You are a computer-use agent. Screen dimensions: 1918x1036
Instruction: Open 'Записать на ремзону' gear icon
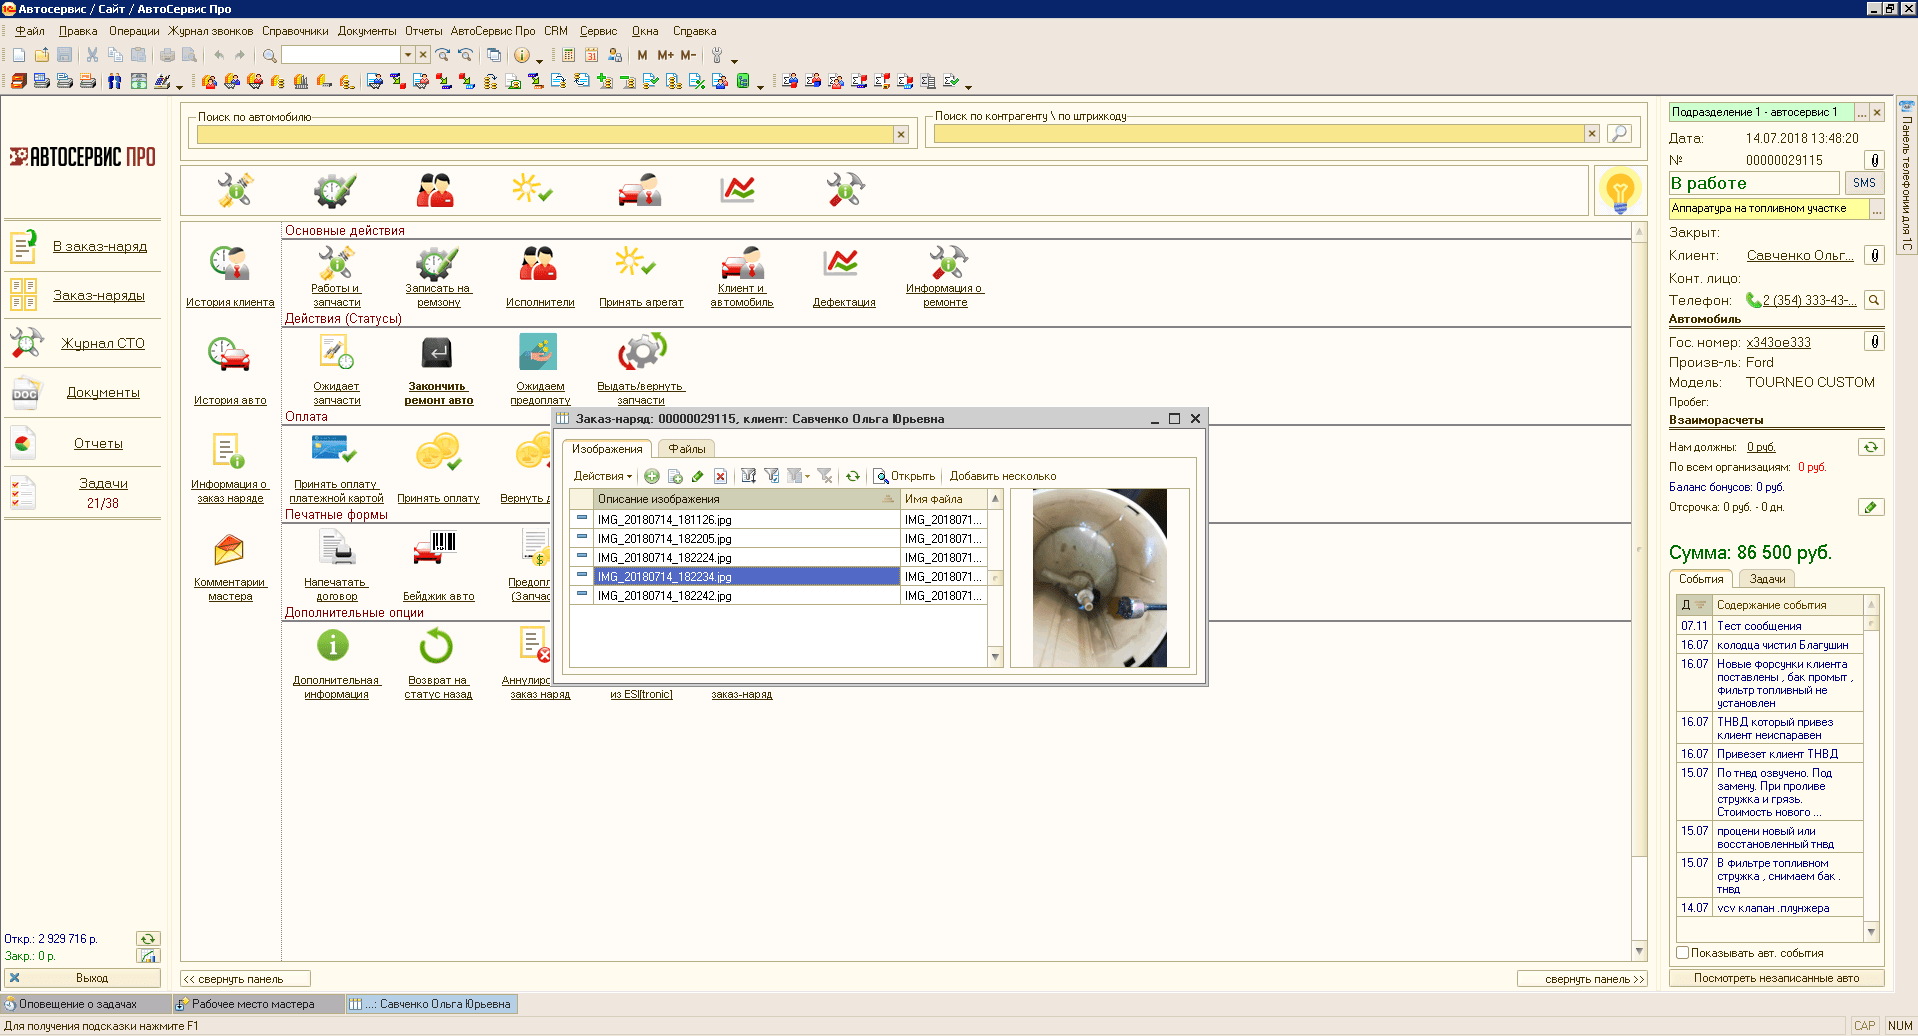point(437,264)
